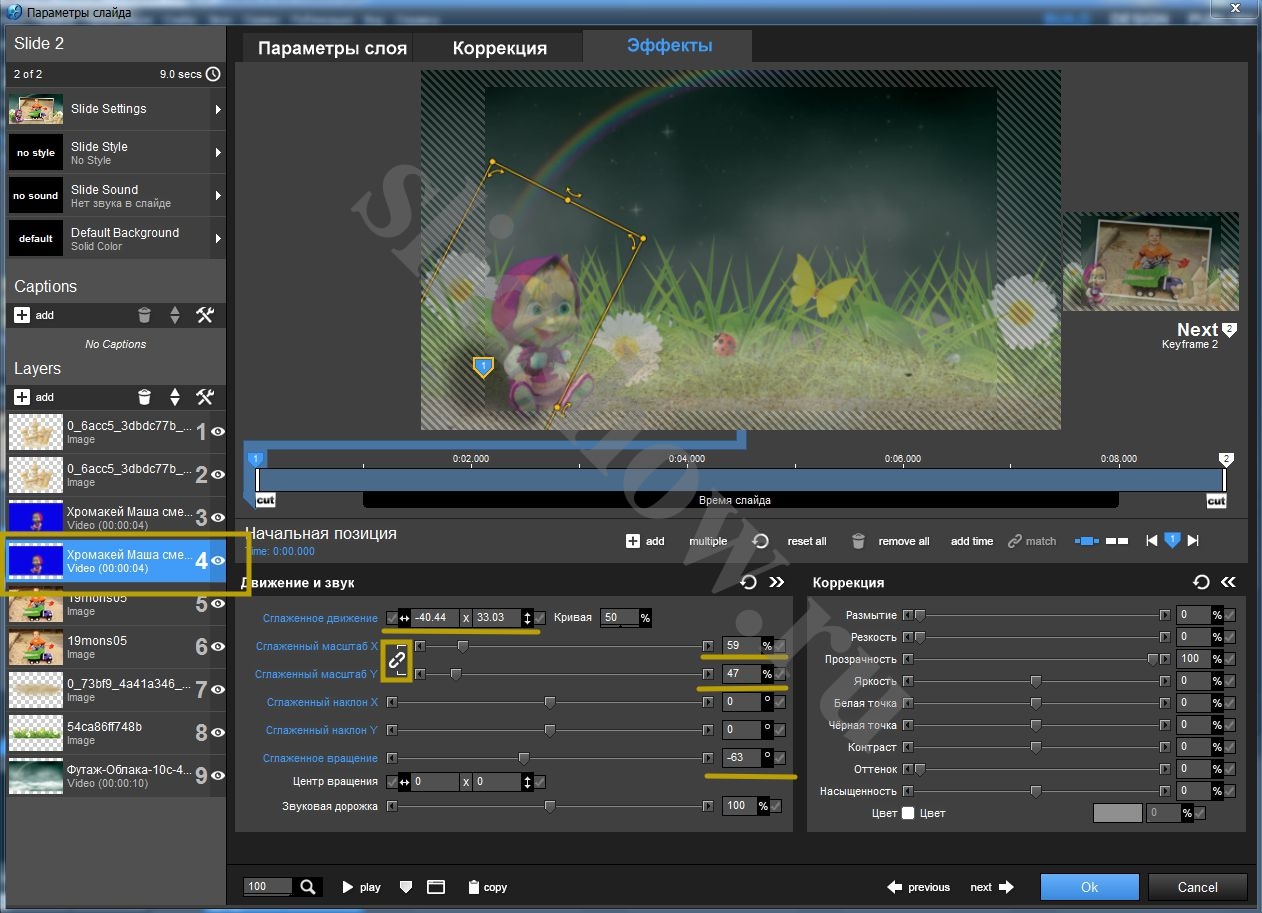Viewport: 1262px width, 913px height.
Task: Hide layer 1 with its eye icon
Action: pyautogui.click(x=217, y=432)
